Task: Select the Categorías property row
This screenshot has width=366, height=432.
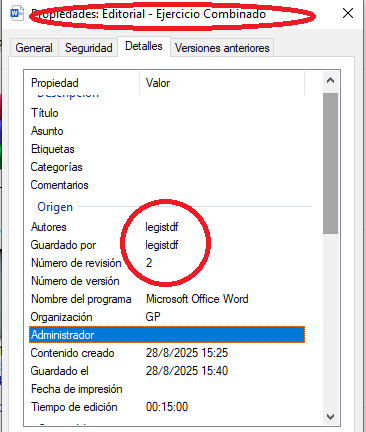Action: 167,167
